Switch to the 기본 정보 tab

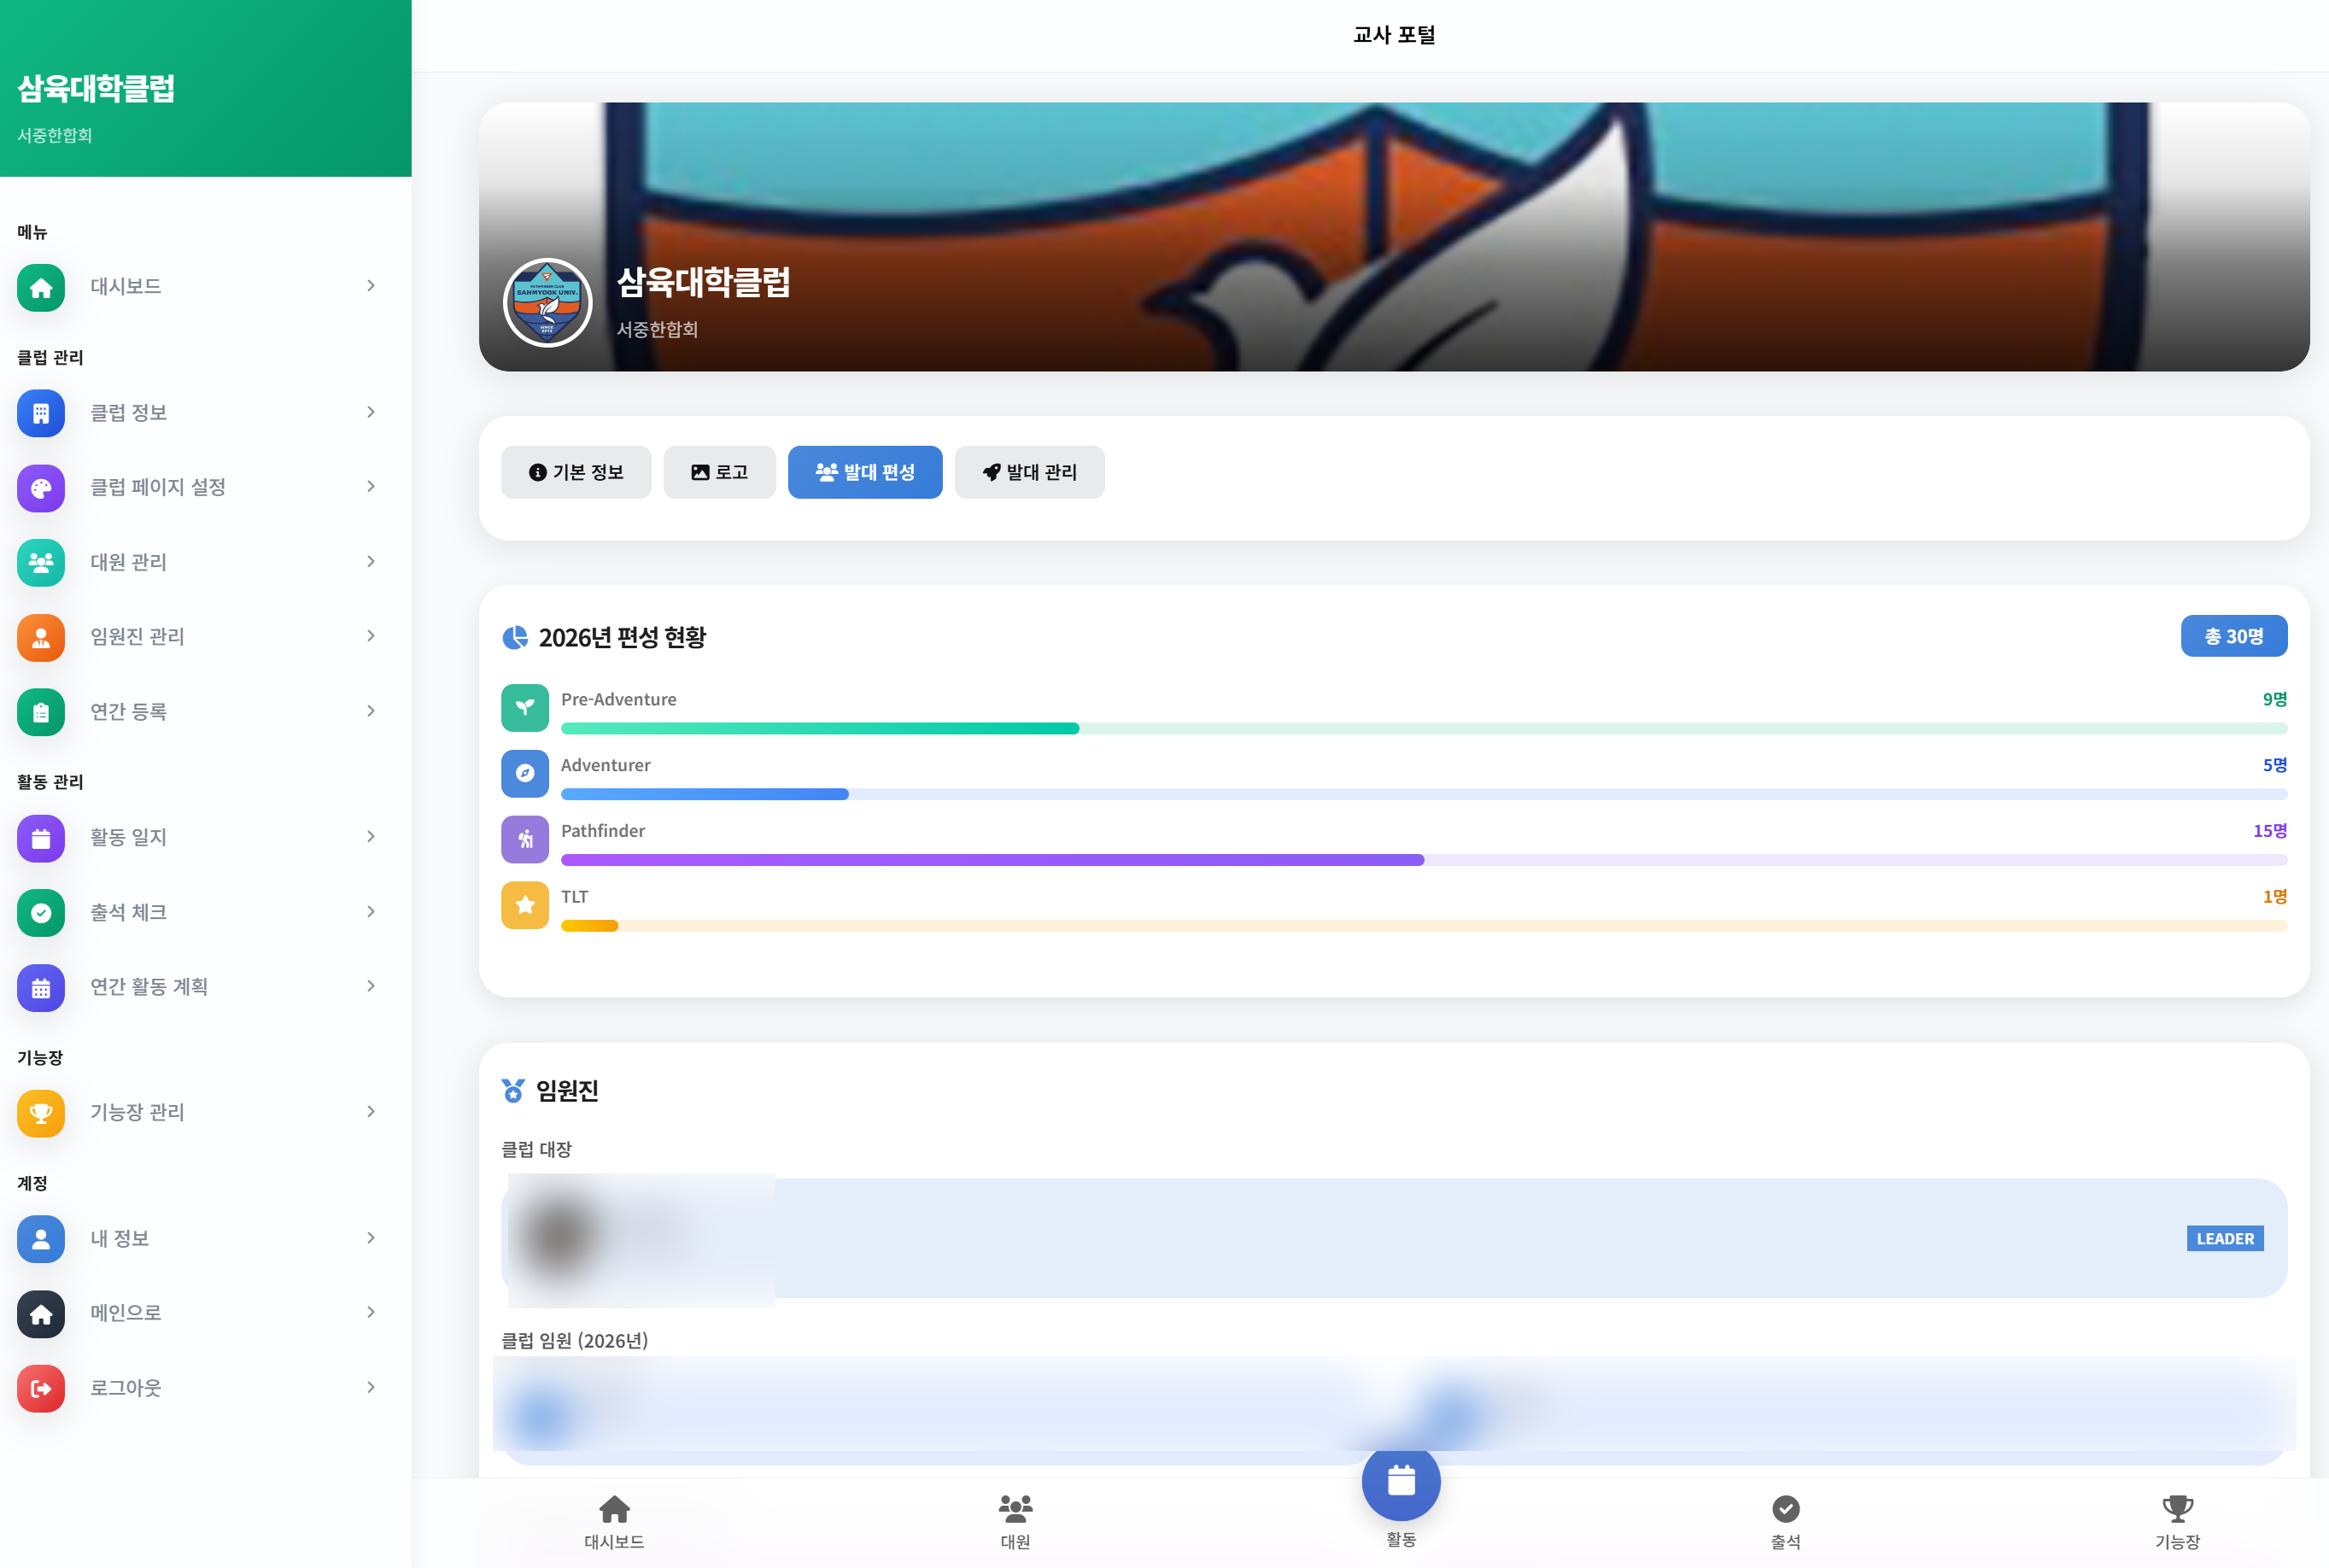click(576, 472)
